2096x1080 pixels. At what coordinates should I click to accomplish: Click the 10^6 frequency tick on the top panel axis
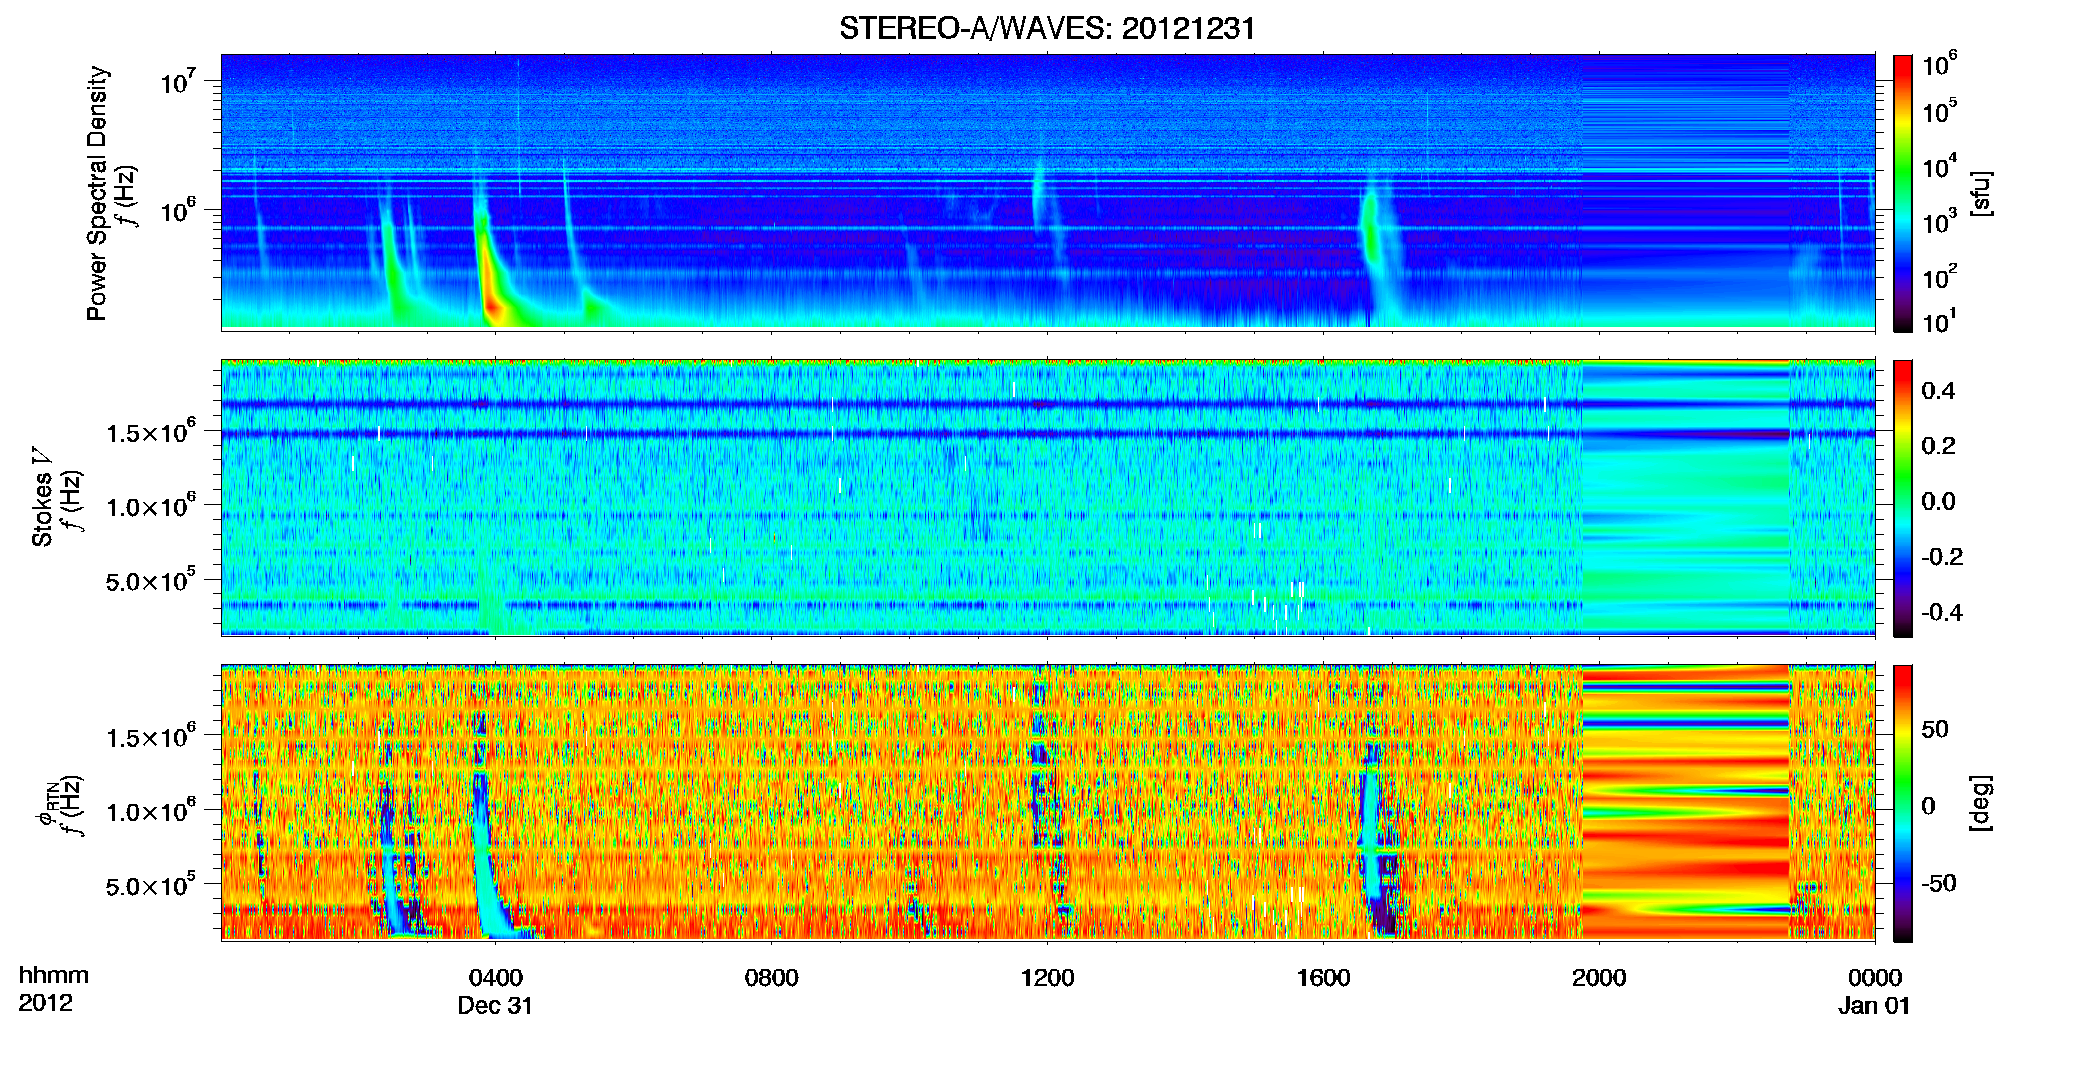click(x=178, y=210)
